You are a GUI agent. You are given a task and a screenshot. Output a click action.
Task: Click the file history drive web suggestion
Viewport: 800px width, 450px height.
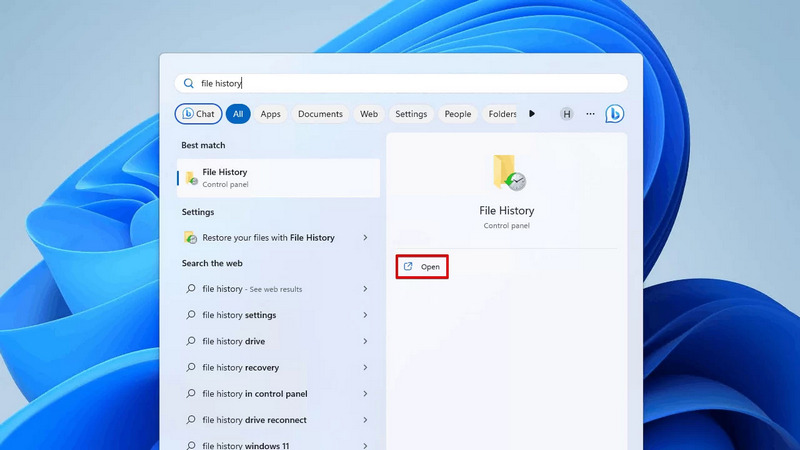coord(233,342)
